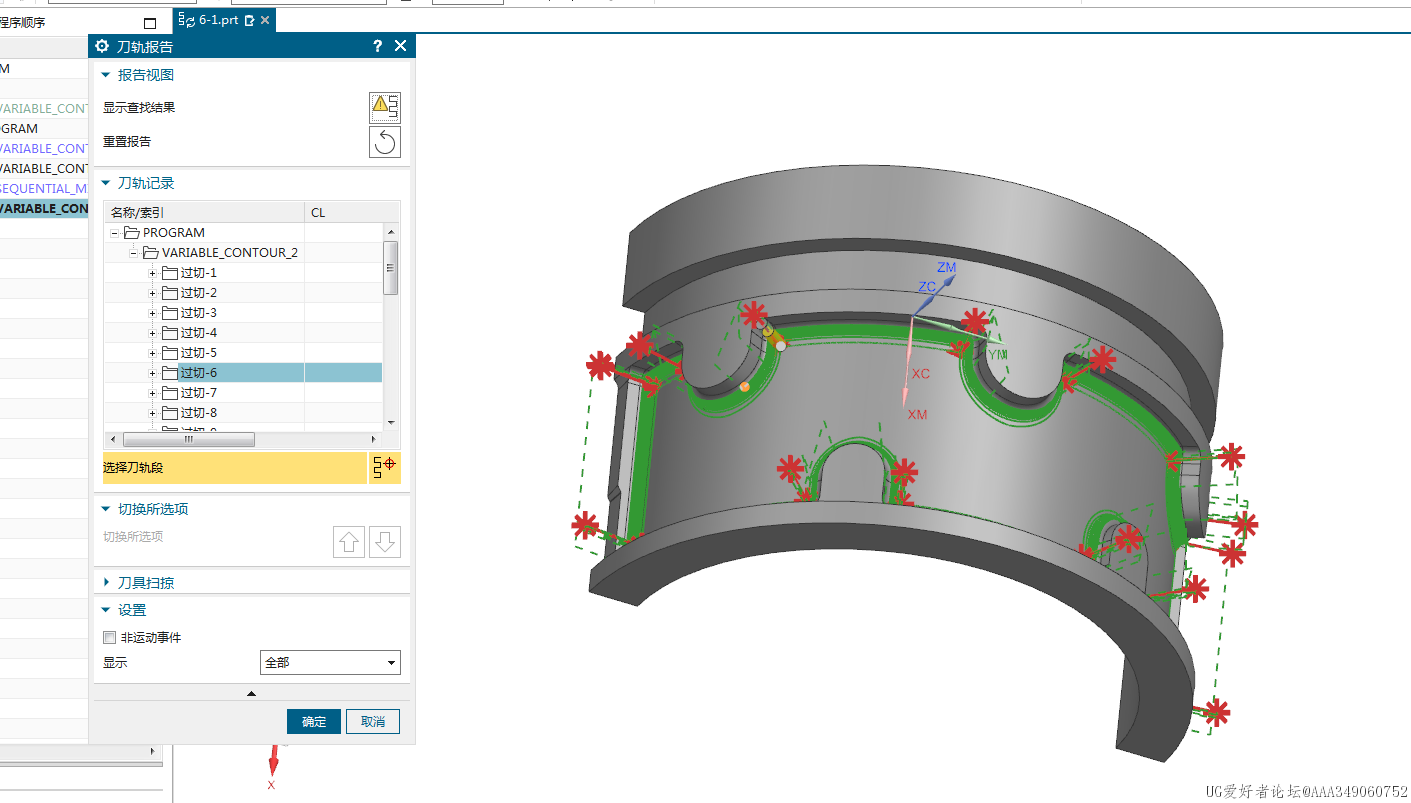Click the collapse arrow at dialog bottom

[251, 693]
